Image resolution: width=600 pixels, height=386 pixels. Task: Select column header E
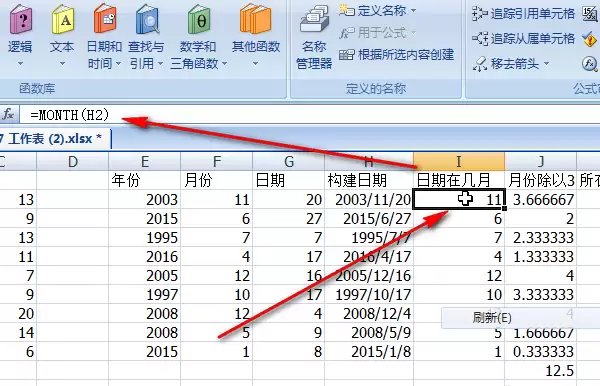145,161
